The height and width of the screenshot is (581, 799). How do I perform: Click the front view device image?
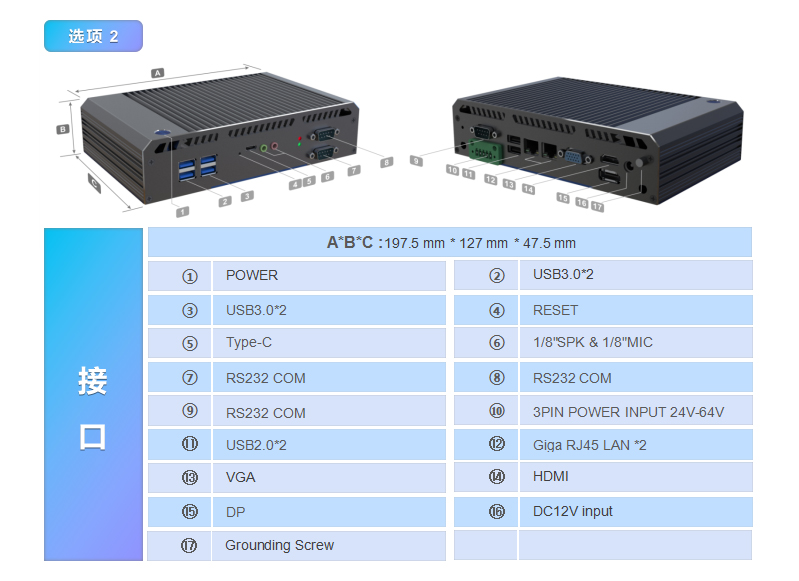pos(219,138)
